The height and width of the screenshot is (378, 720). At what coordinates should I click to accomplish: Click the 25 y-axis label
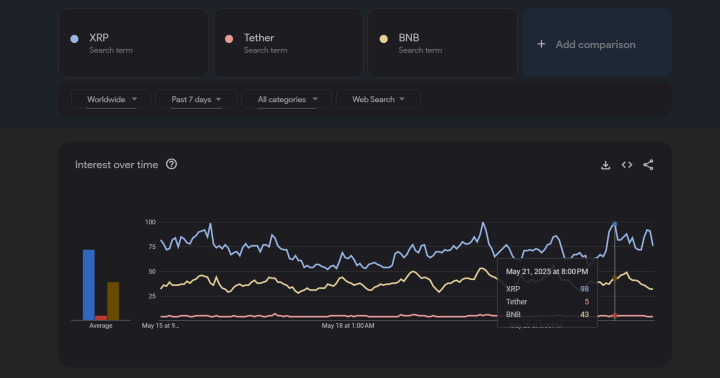pyautogui.click(x=152, y=296)
